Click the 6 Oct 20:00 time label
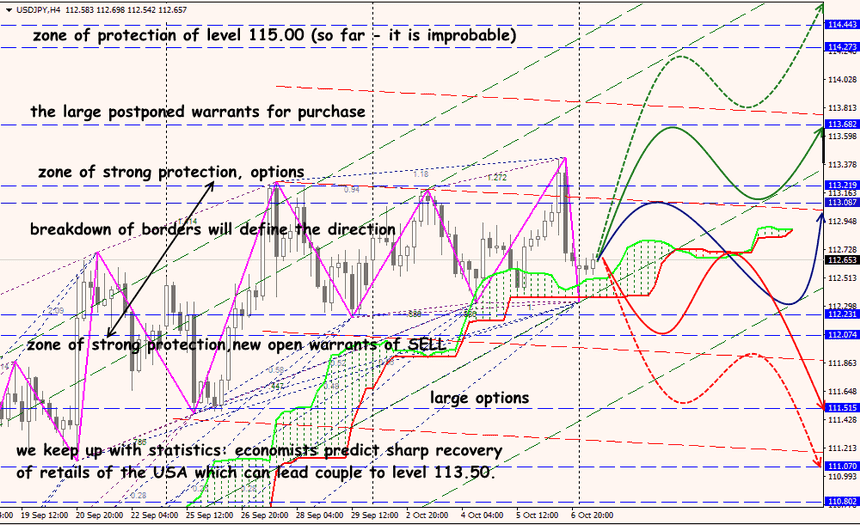The width and height of the screenshot is (860, 525). 592,516
